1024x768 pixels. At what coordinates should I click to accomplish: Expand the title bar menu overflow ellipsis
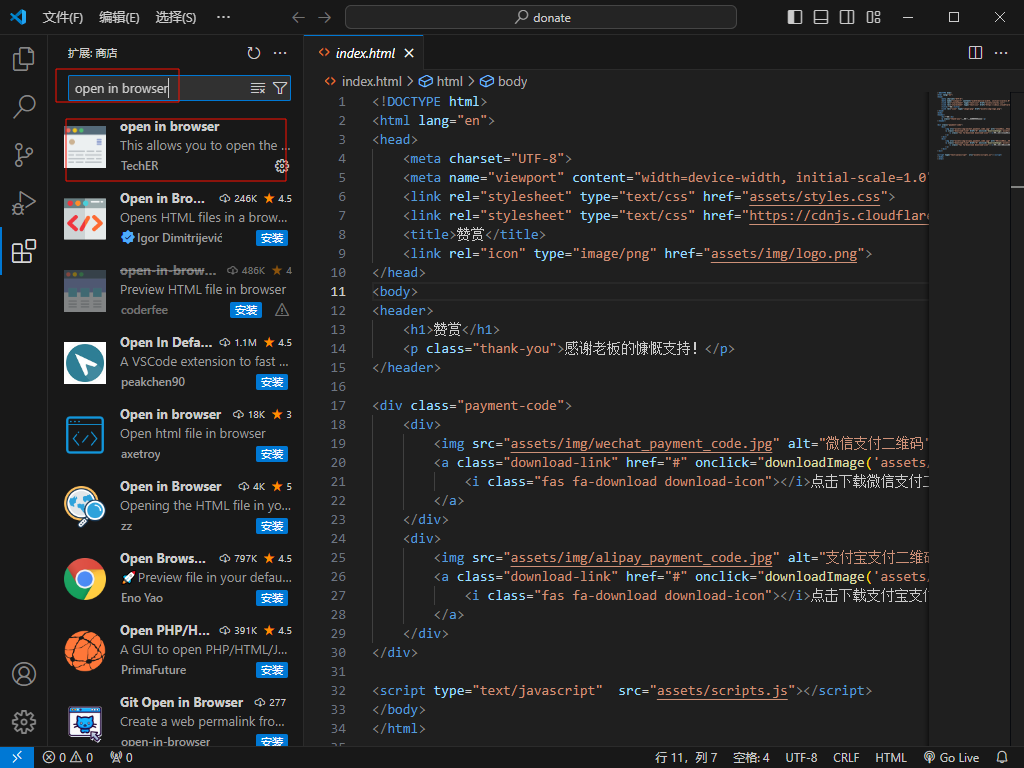coord(223,18)
